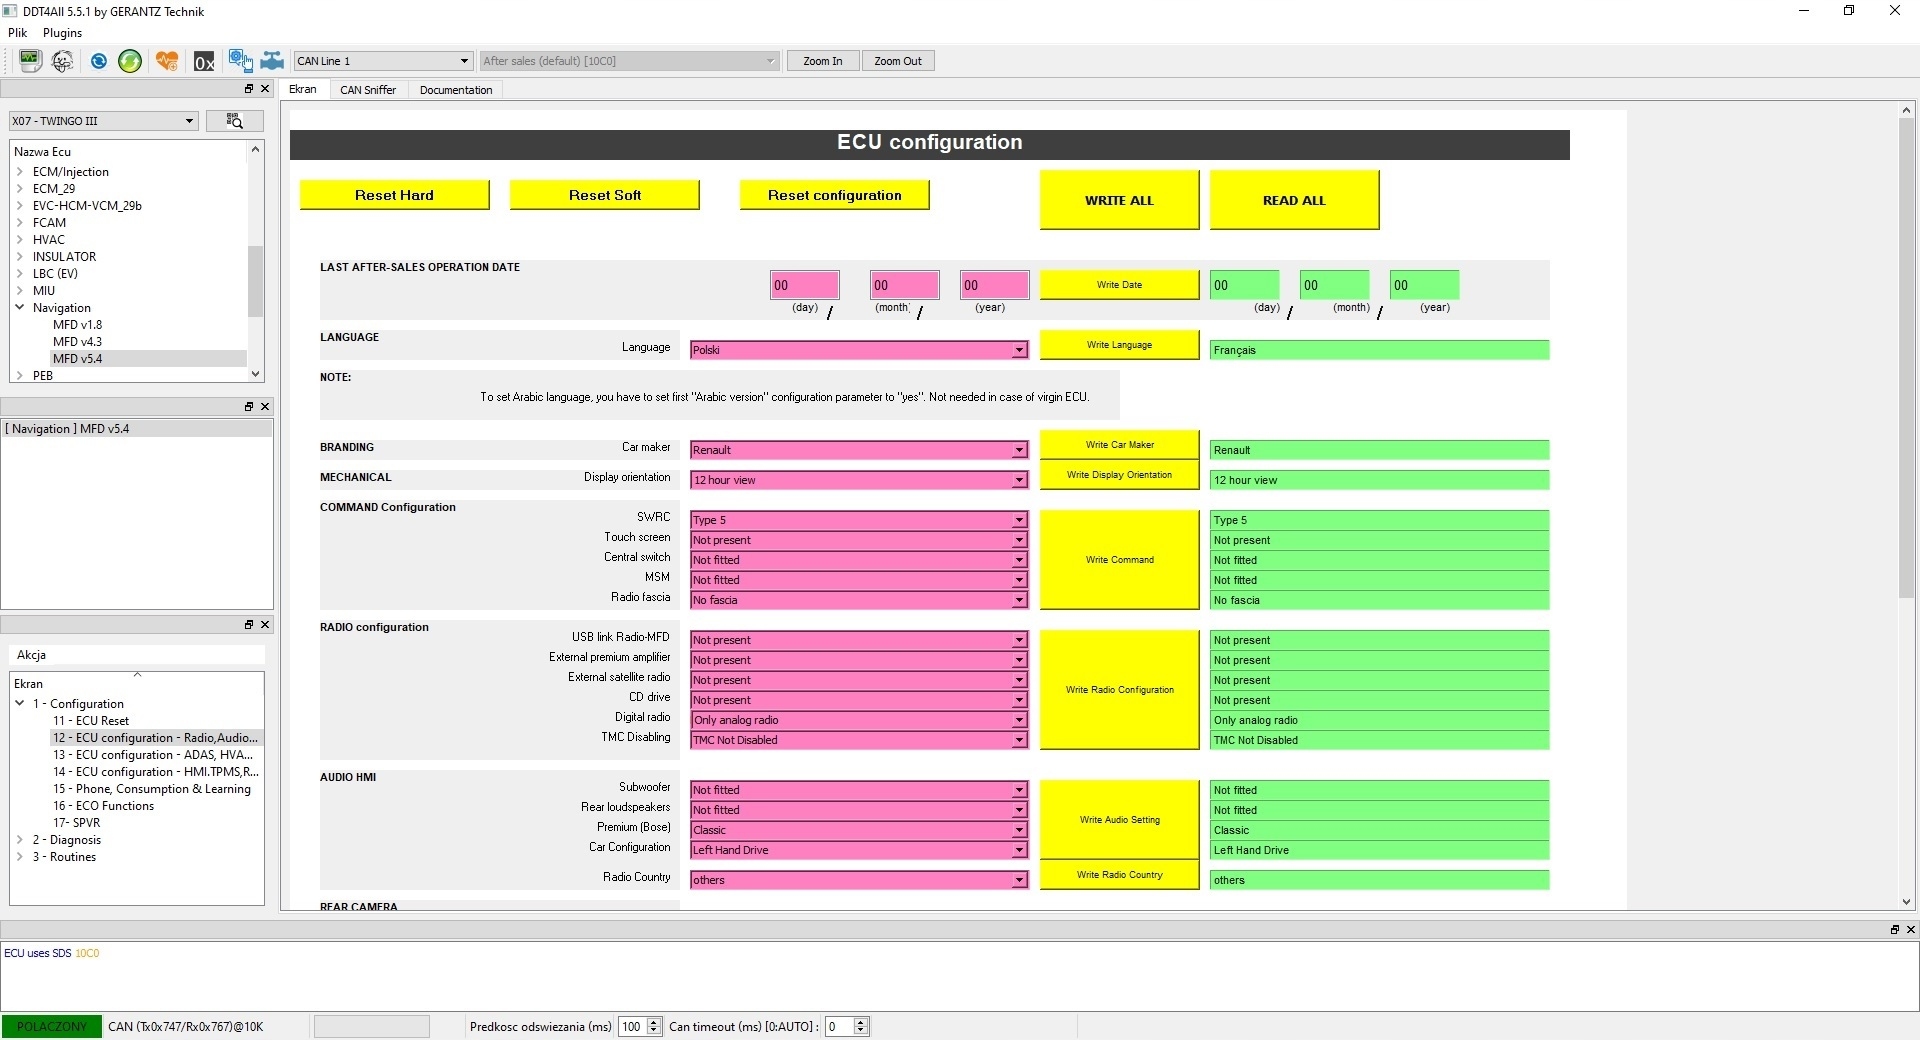The height and width of the screenshot is (1040, 1920).
Task: Click the Can timeout value field
Action: point(838,1027)
